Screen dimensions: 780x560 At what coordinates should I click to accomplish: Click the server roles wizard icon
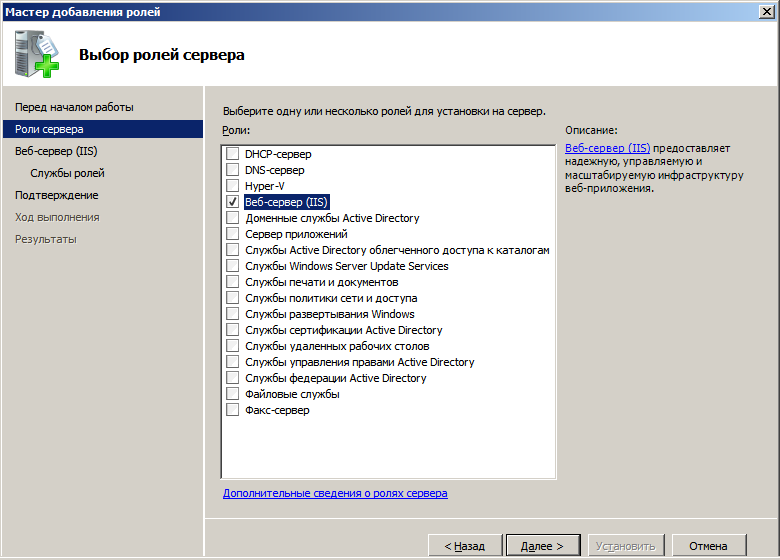(37, 54)
